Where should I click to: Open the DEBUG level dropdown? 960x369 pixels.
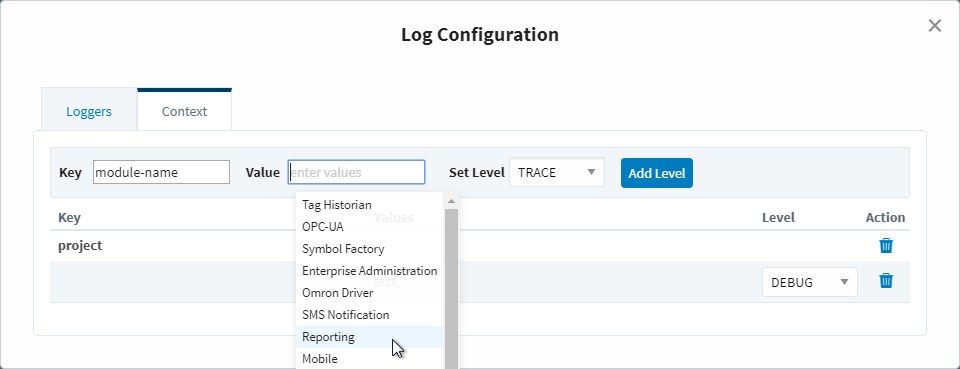click(x=809, y=282)
